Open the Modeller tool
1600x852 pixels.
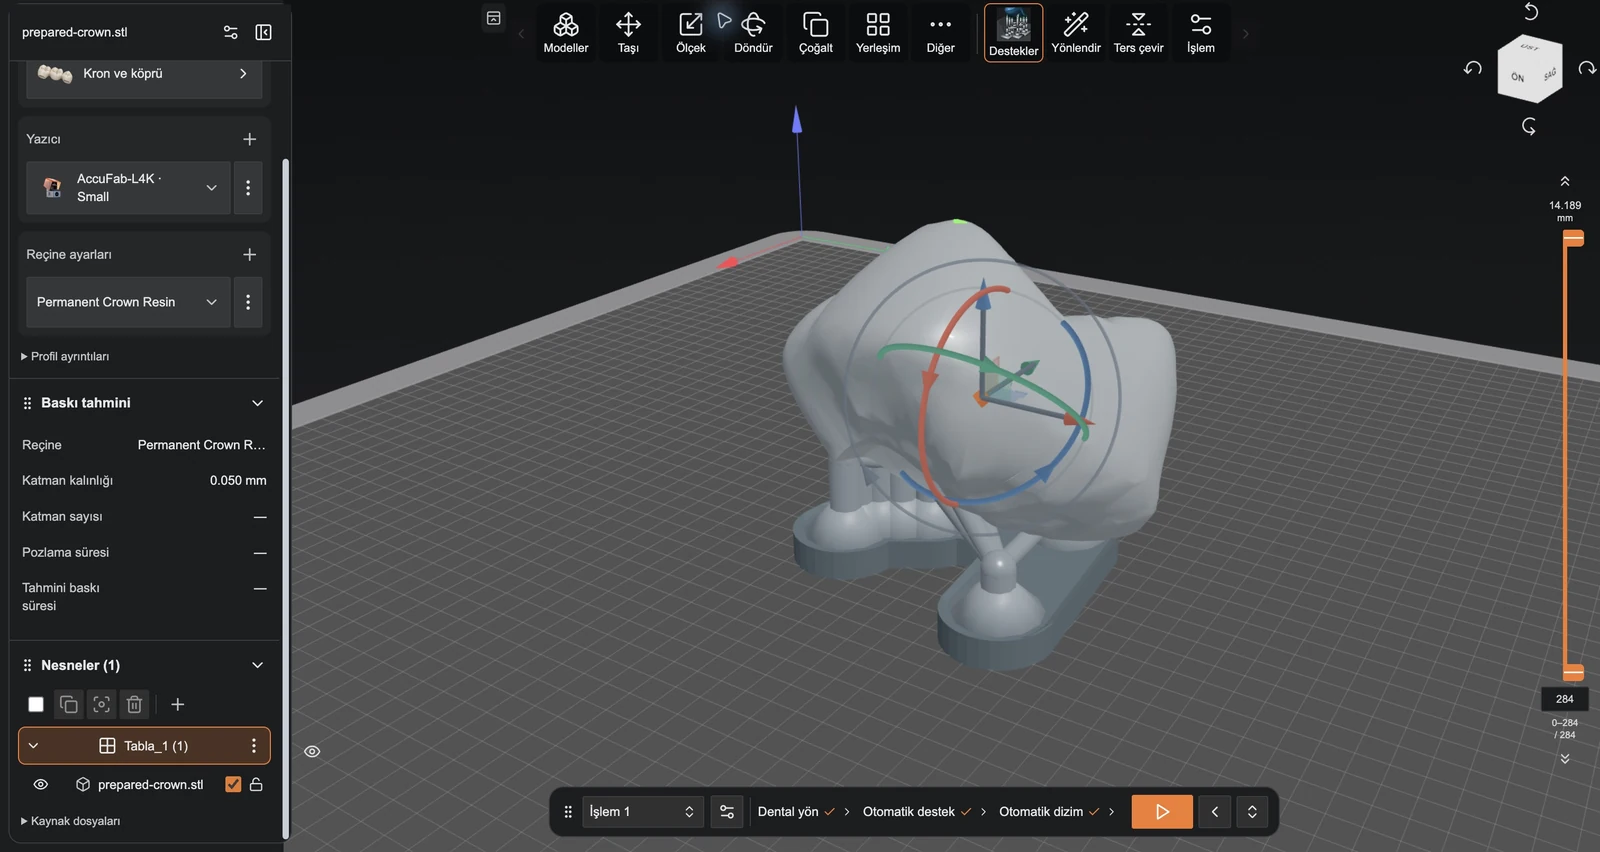click(x=566, y=33)
